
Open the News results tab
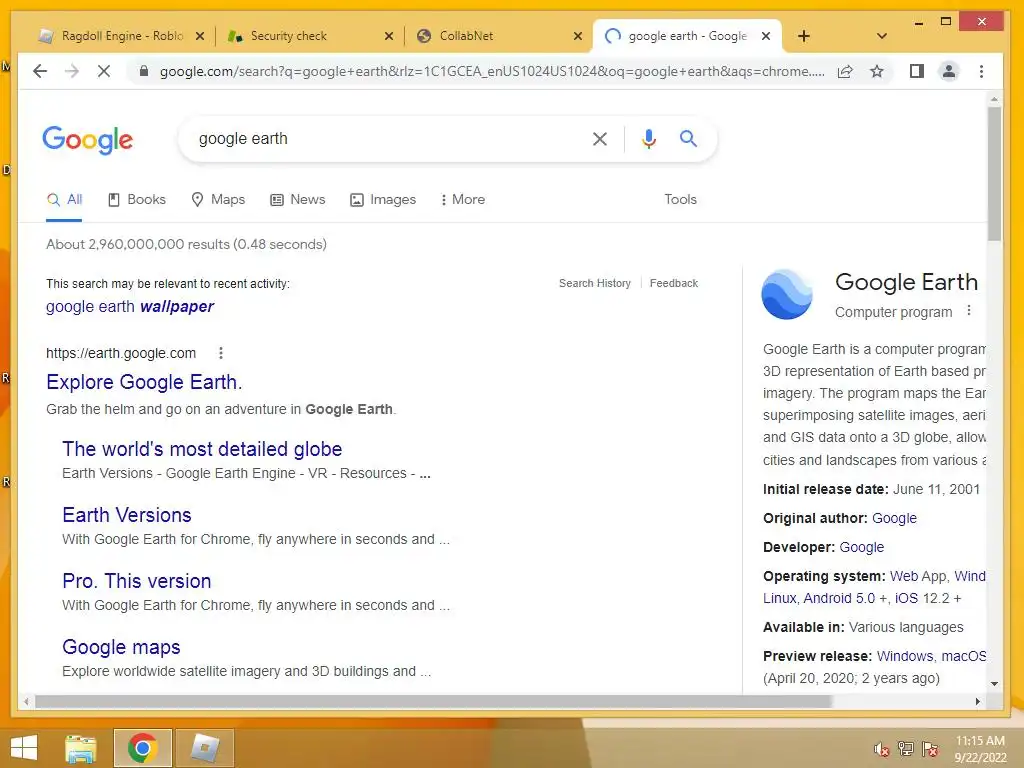tap(298, 199)
